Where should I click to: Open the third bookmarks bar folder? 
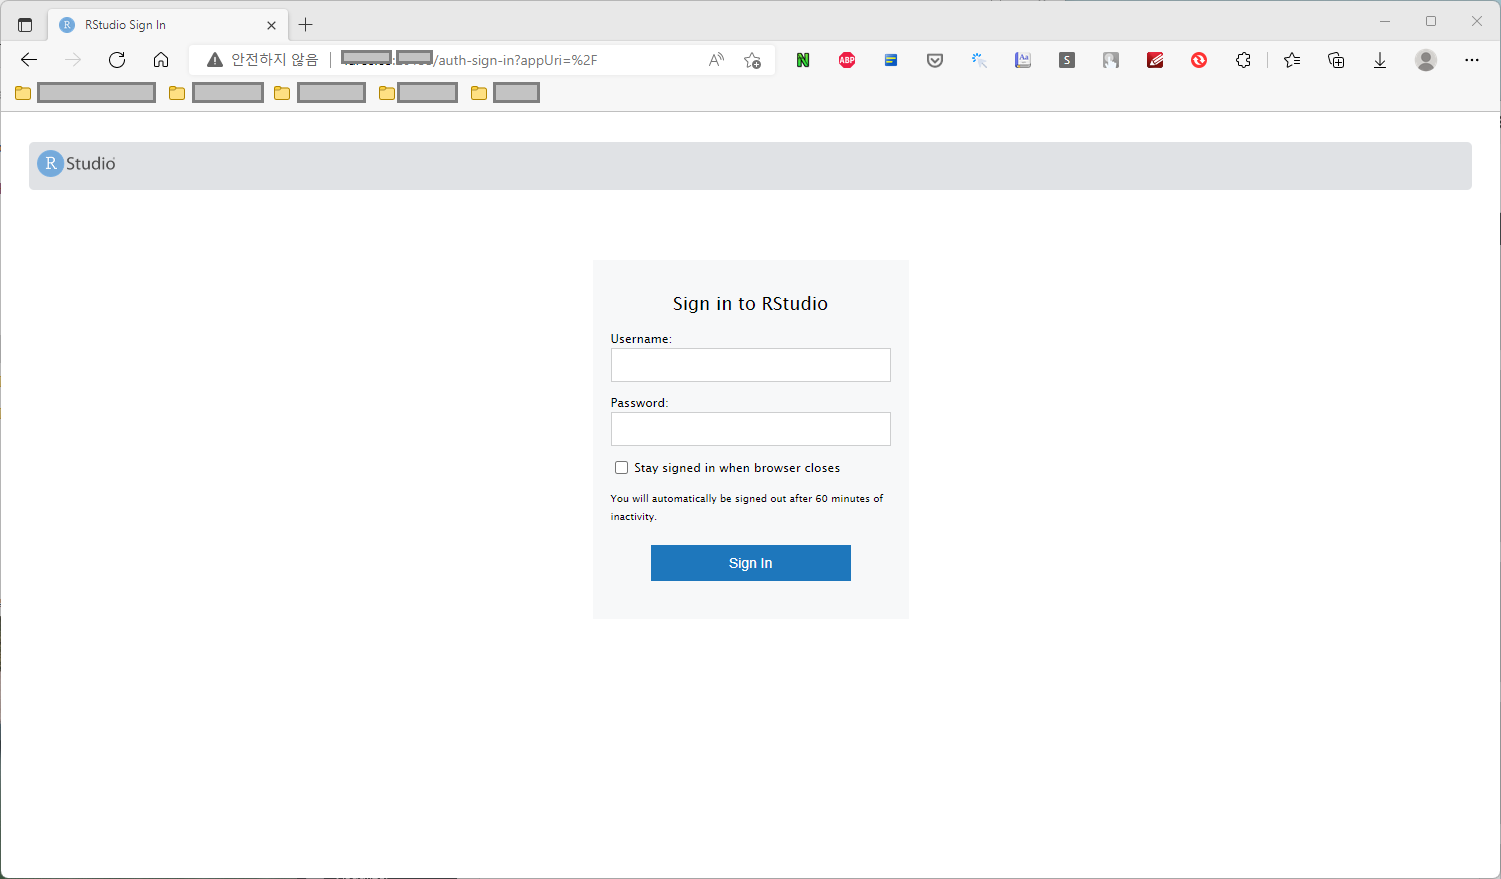(x=320, y=93)
